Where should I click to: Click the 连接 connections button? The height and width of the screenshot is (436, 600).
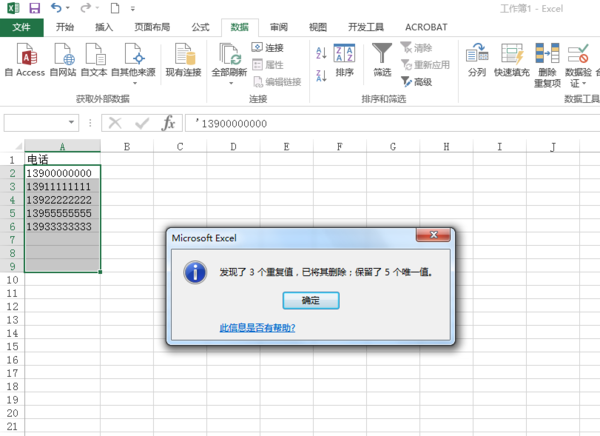(267, 48)
